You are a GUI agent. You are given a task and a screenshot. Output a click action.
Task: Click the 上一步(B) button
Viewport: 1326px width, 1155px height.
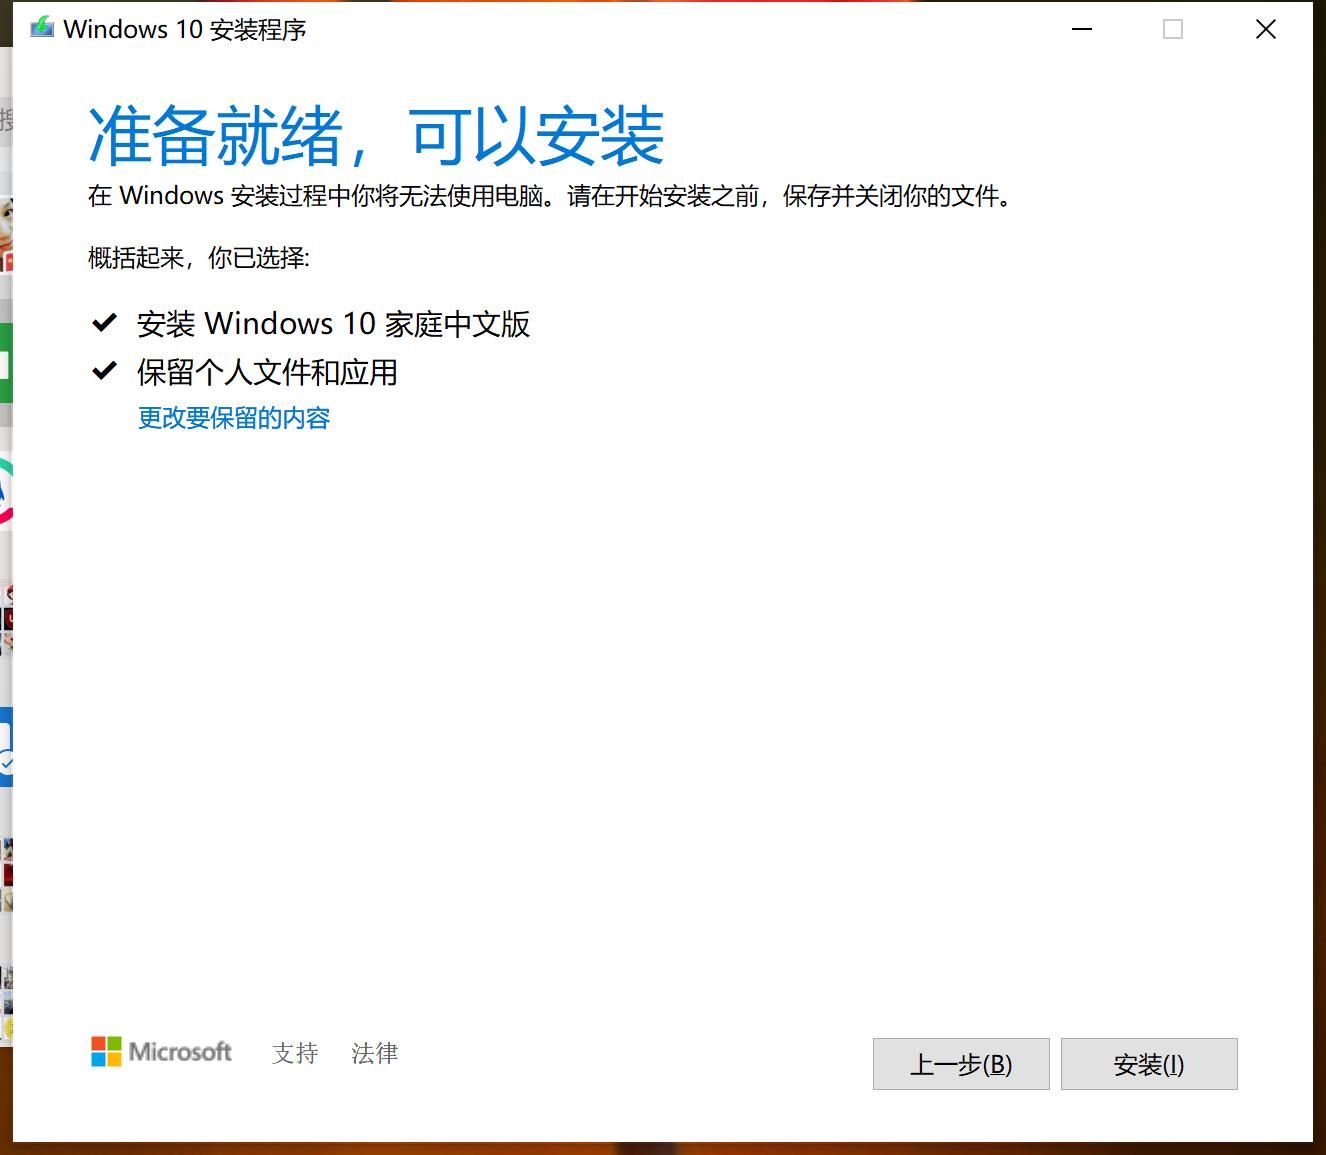point(960,1064)
